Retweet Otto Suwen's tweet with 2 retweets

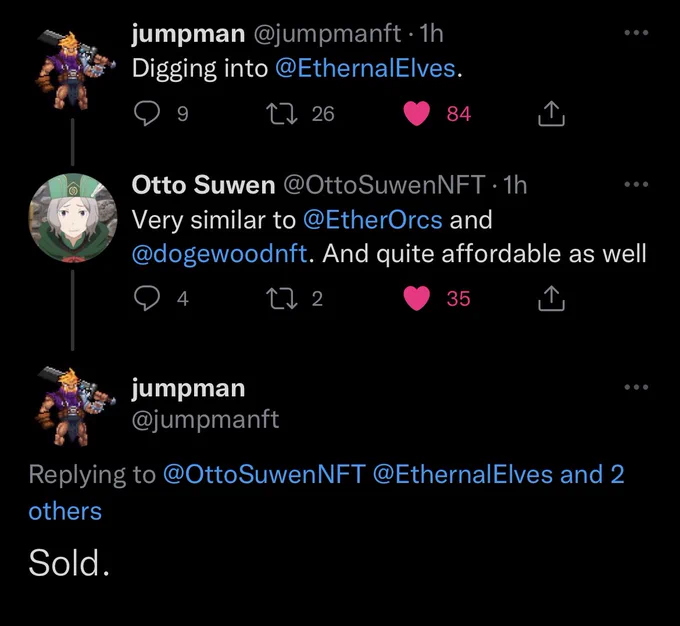282,298
